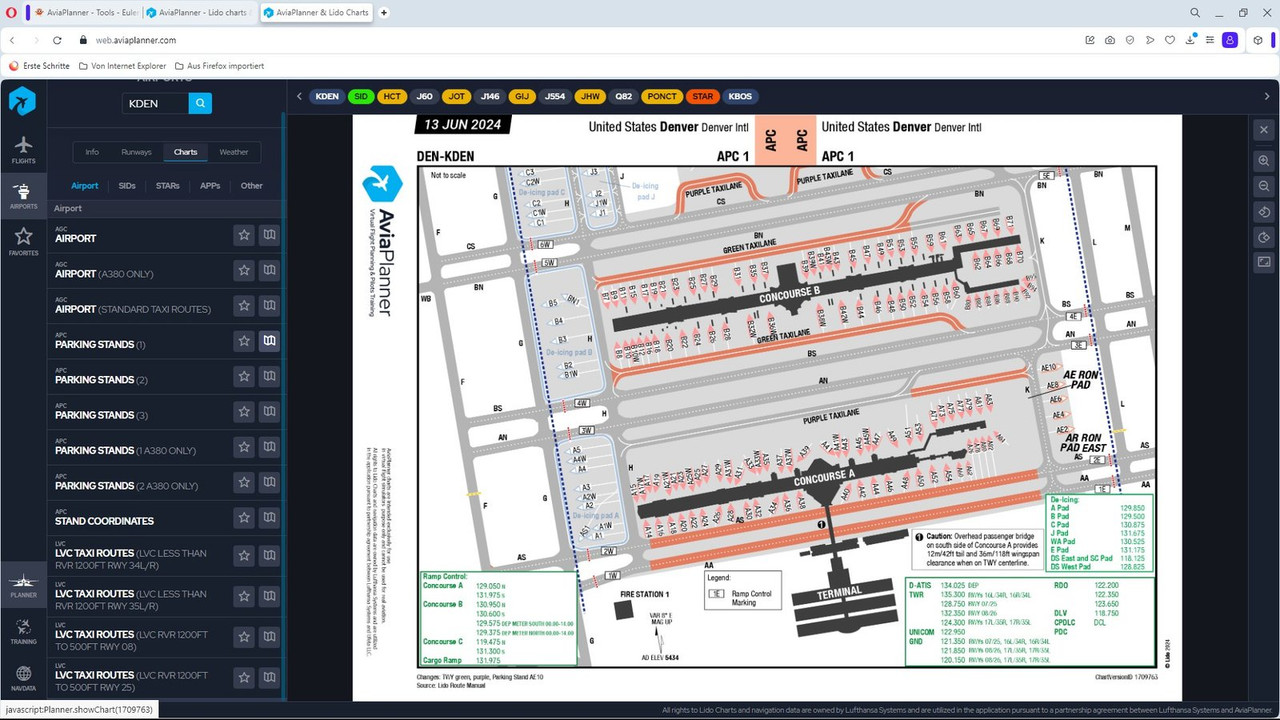Viewport: 1280px width, 720px height.
Task: Select the HCT waypoint chip
Action: pyautogui.click(x=392, y=97)
